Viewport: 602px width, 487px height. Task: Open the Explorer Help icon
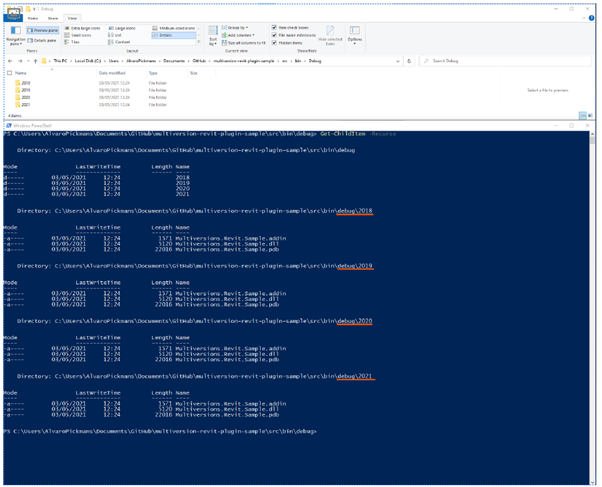pos(591,18)
